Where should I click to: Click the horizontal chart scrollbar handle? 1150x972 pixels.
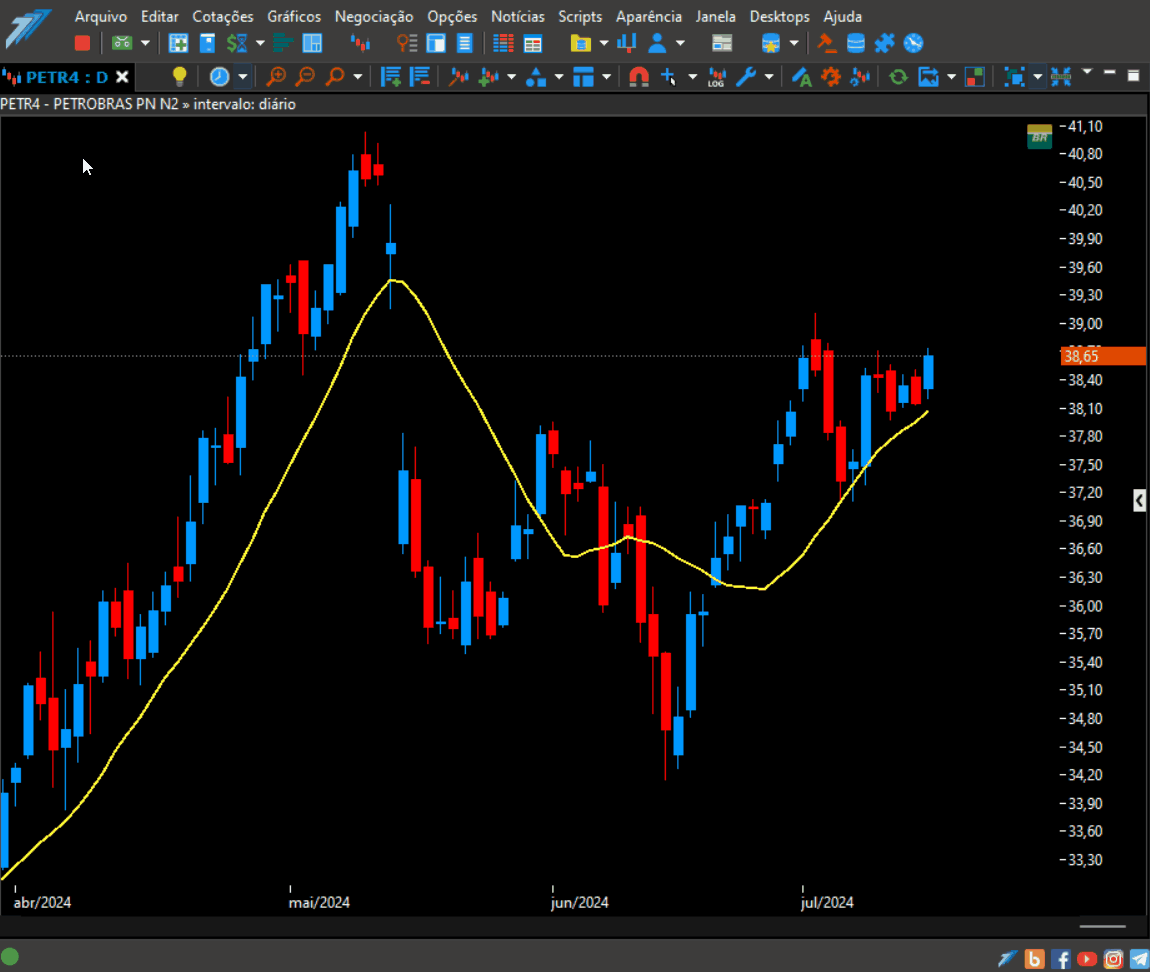point(1102,927)
